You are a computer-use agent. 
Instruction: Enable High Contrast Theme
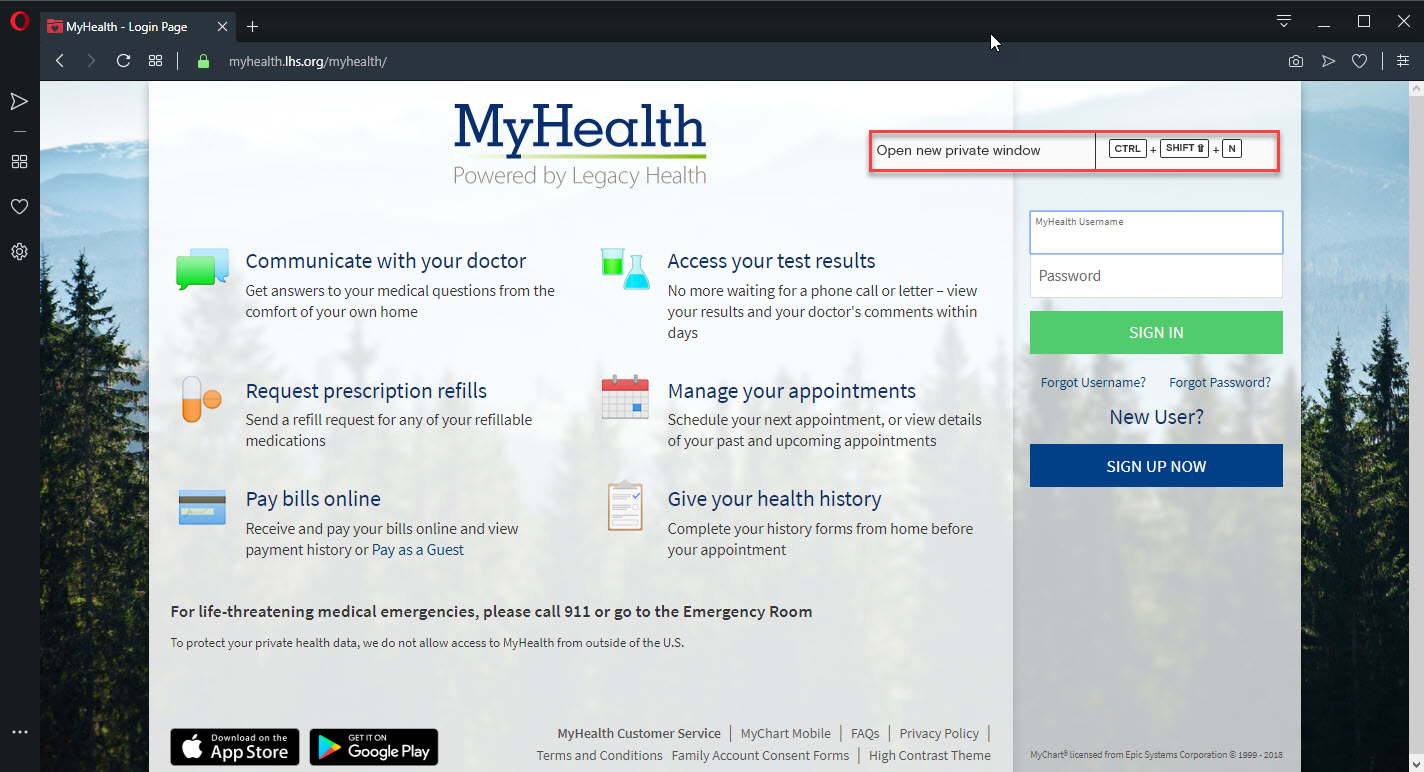[929, 755]
